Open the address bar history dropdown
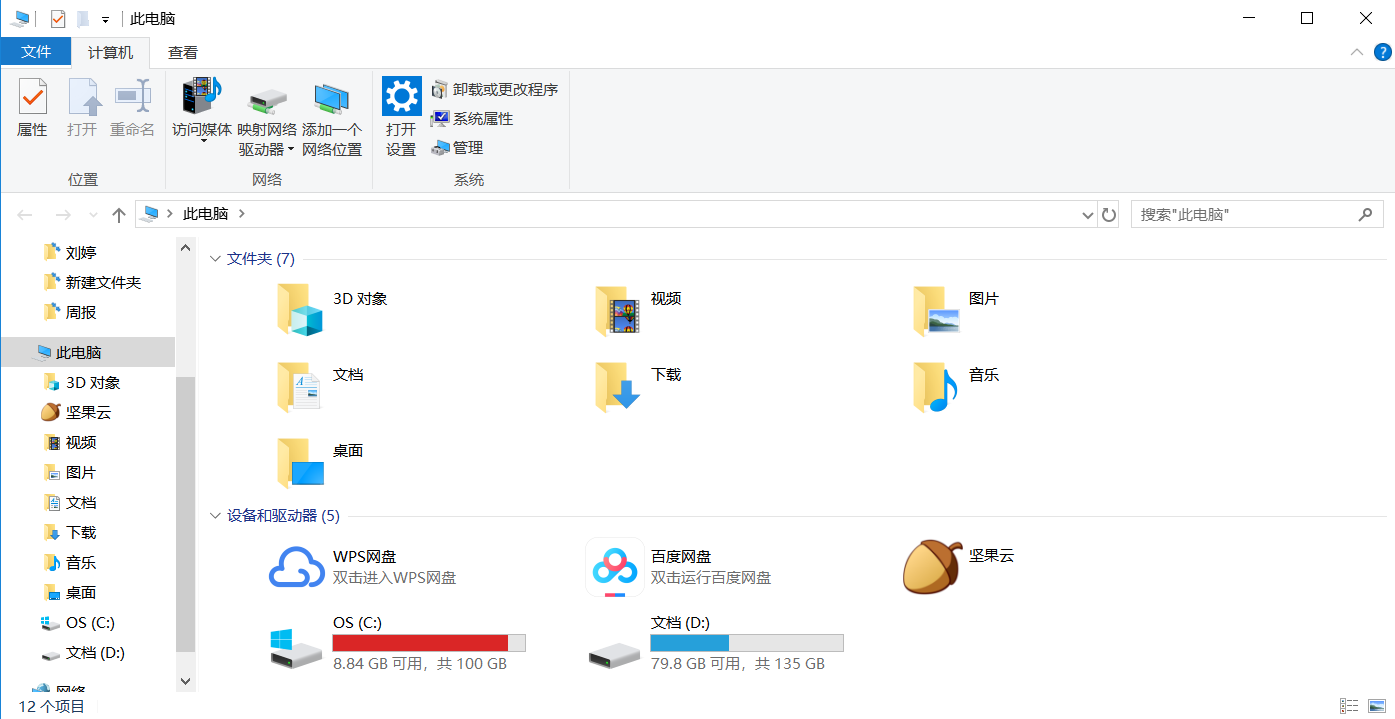Viewport: 1395px width, 719px height. pos(1087,213)
